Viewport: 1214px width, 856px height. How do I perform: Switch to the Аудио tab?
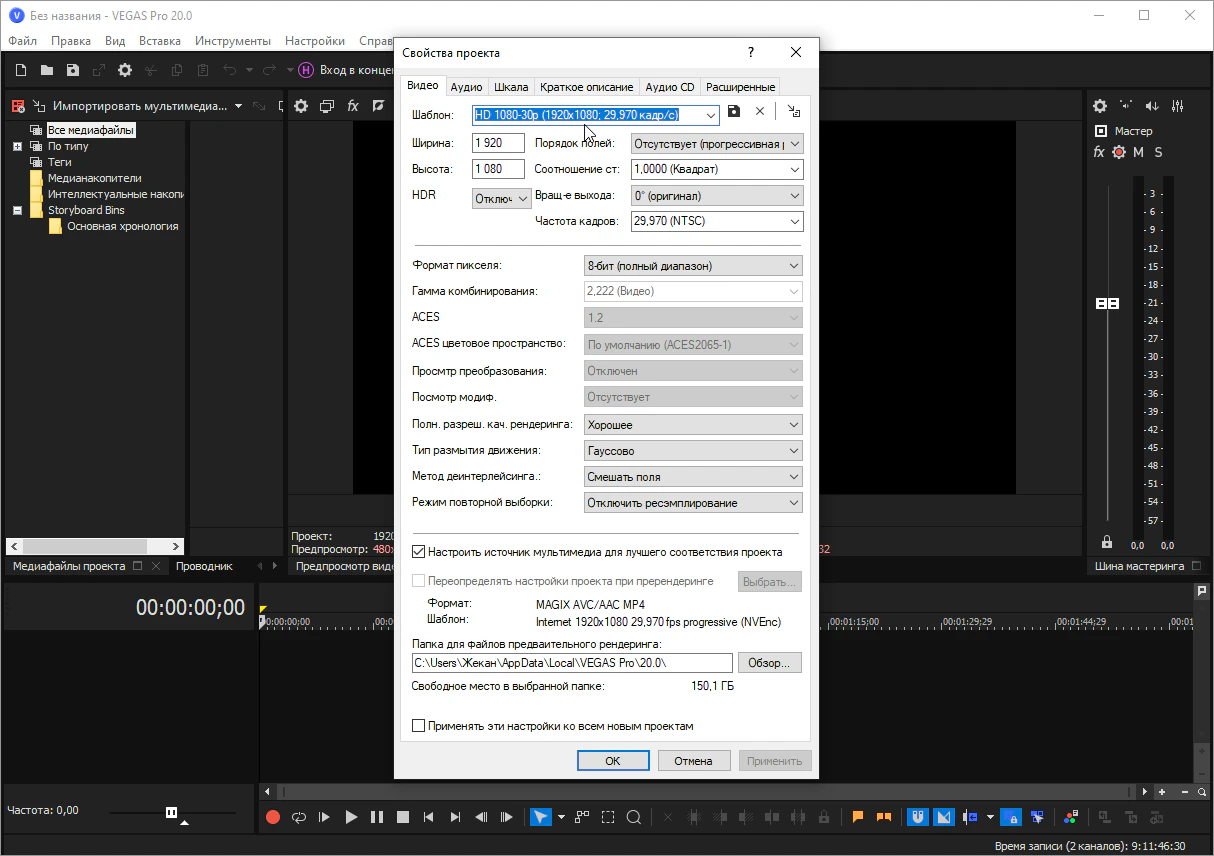point(466,87)
